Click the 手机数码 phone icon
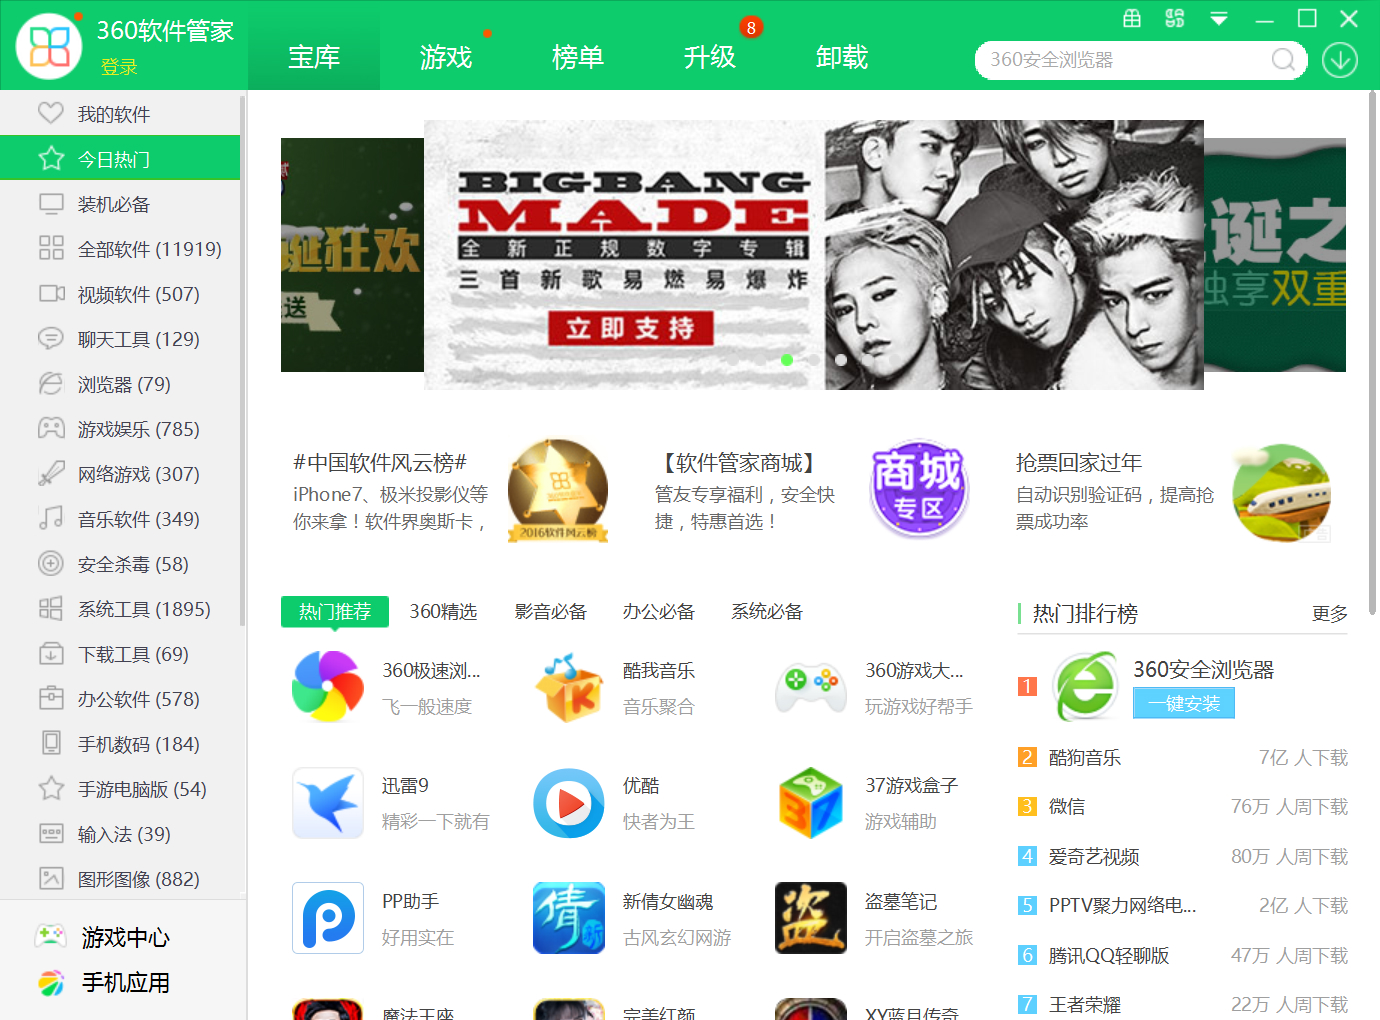This screenshot has height=1020, width=1380. tap(51, 743)
